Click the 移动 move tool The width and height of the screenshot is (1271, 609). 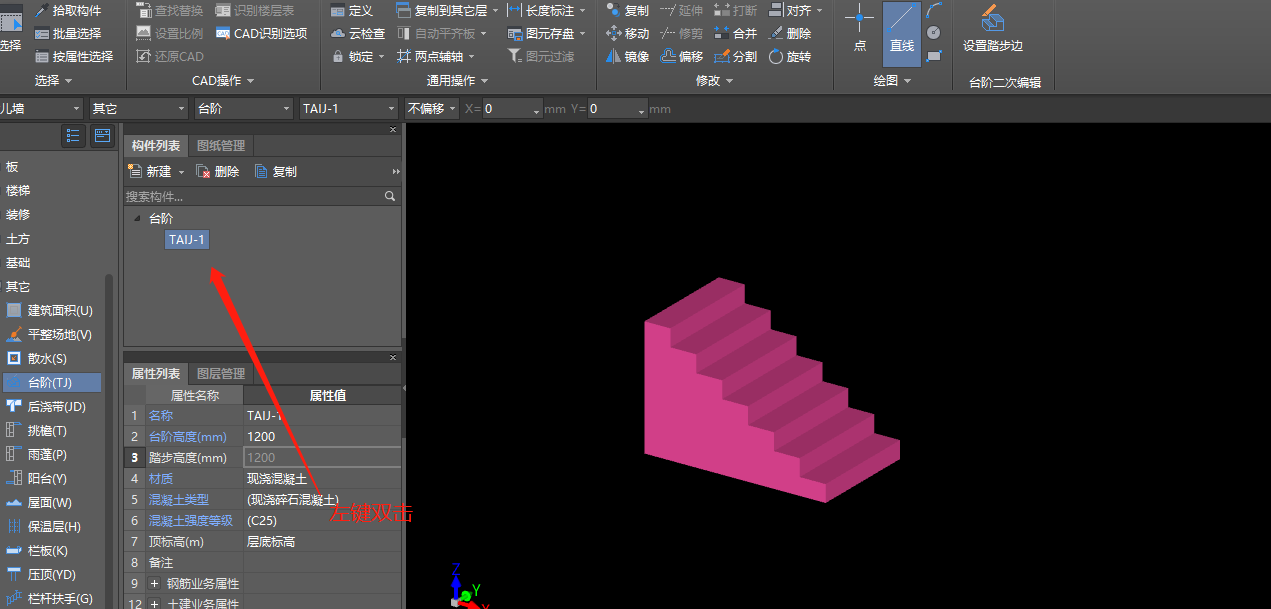pyautogui.click(x=627, y=33)
